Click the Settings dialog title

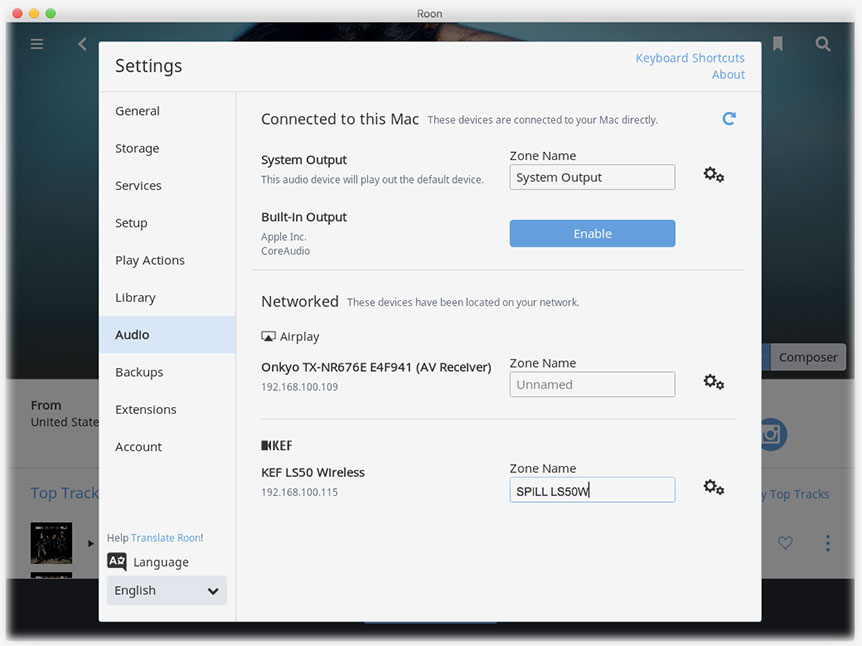[x=148, y=66]
